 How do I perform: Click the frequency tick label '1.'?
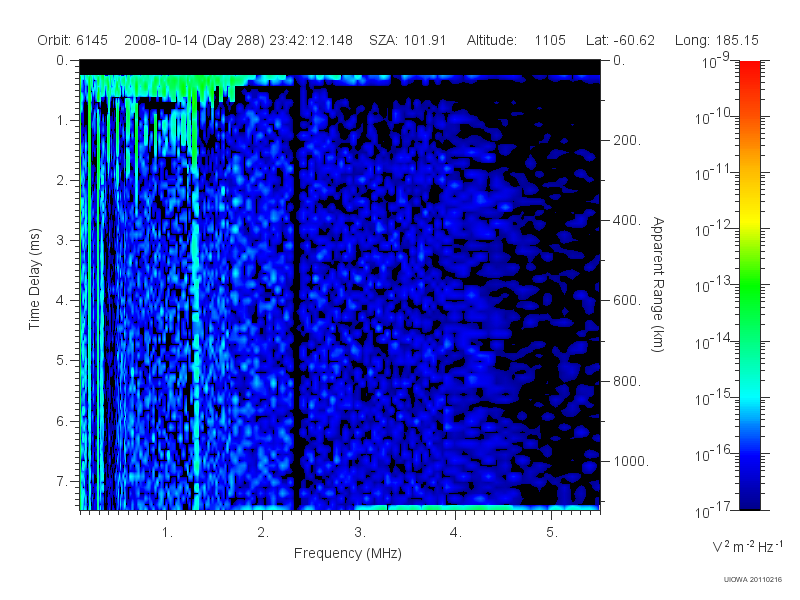click(x=167, y=532)
